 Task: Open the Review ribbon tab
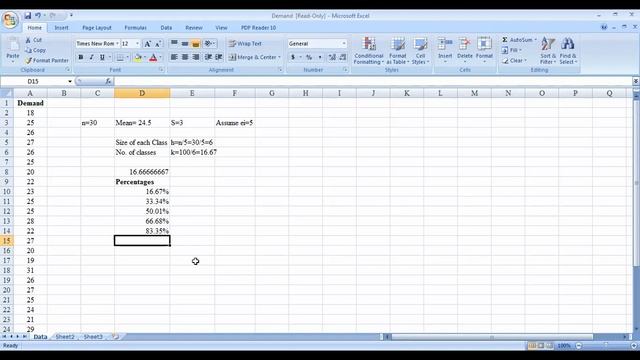click(194, 28)
